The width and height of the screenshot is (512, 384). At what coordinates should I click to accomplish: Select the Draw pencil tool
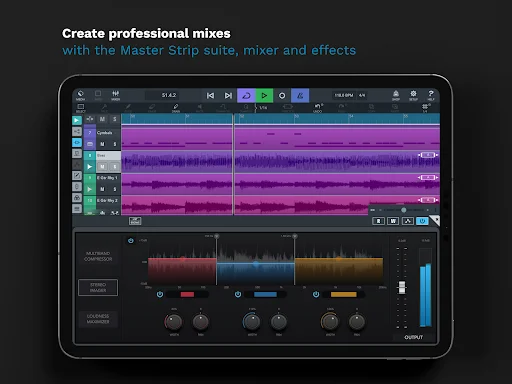point(176,108)
